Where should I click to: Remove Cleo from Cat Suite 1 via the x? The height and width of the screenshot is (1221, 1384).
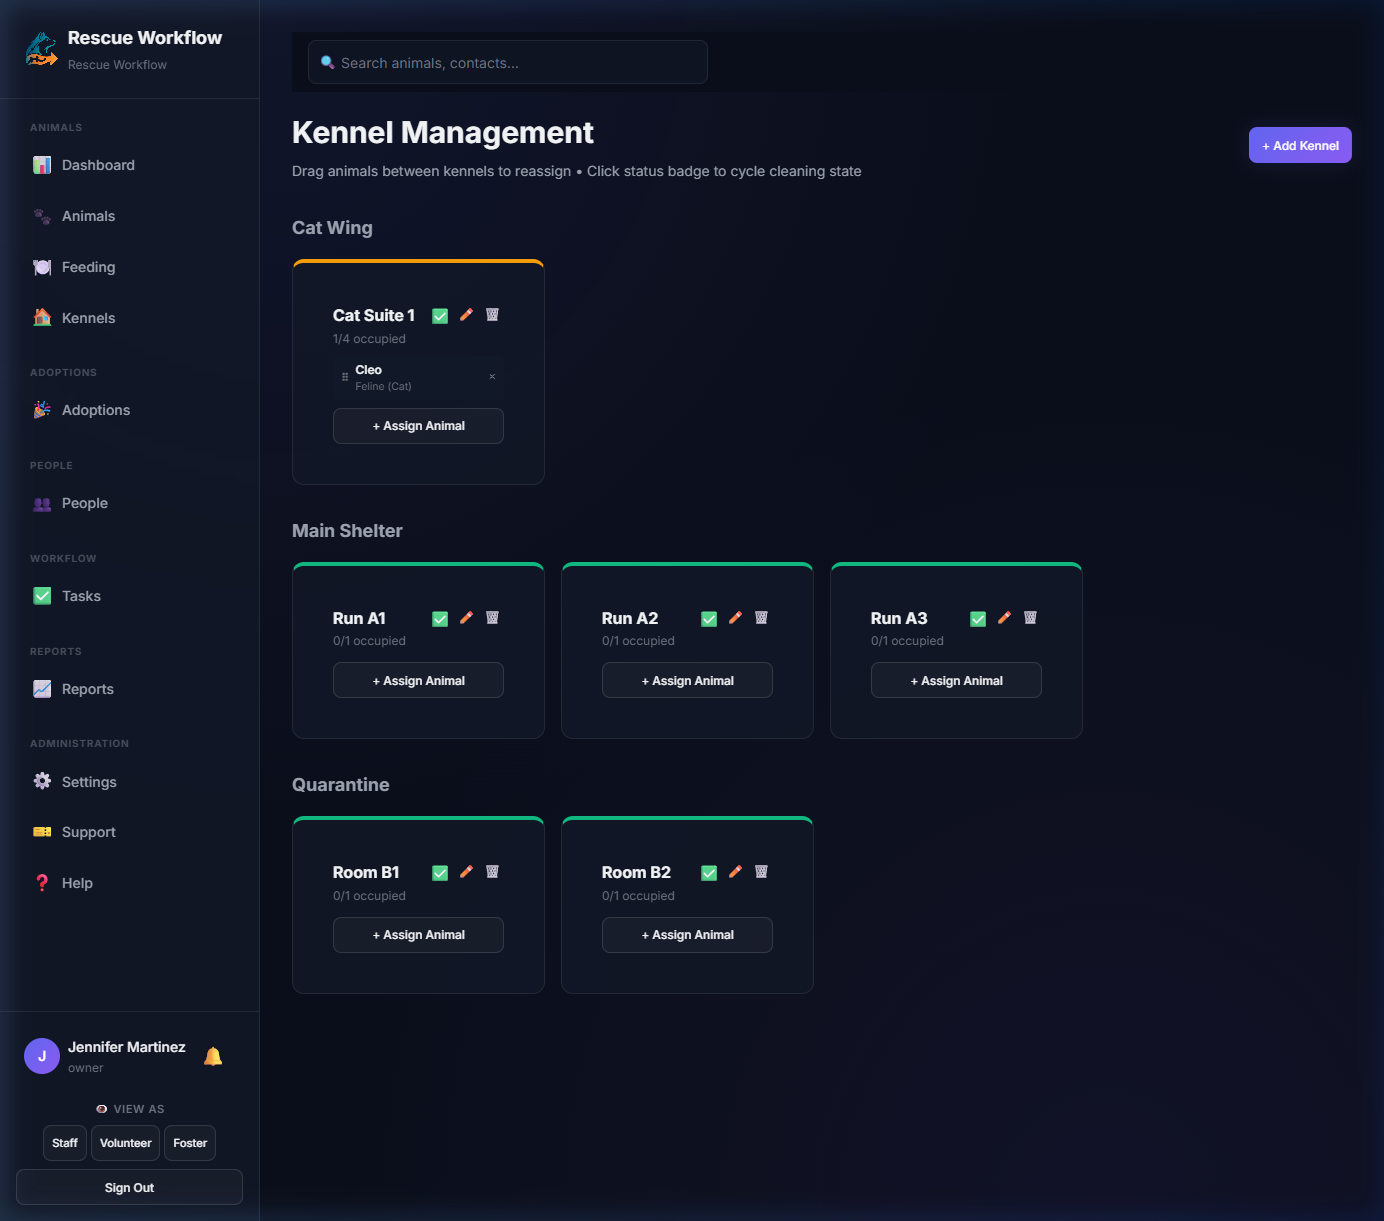[492, 377]
